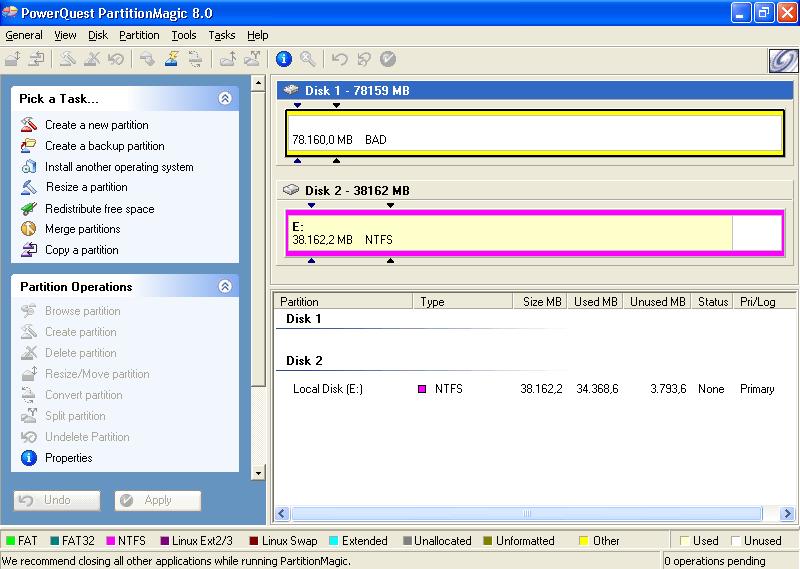Screen dimensions: 800x569
Task: Choose Copy a partition task
Action: 82,250
